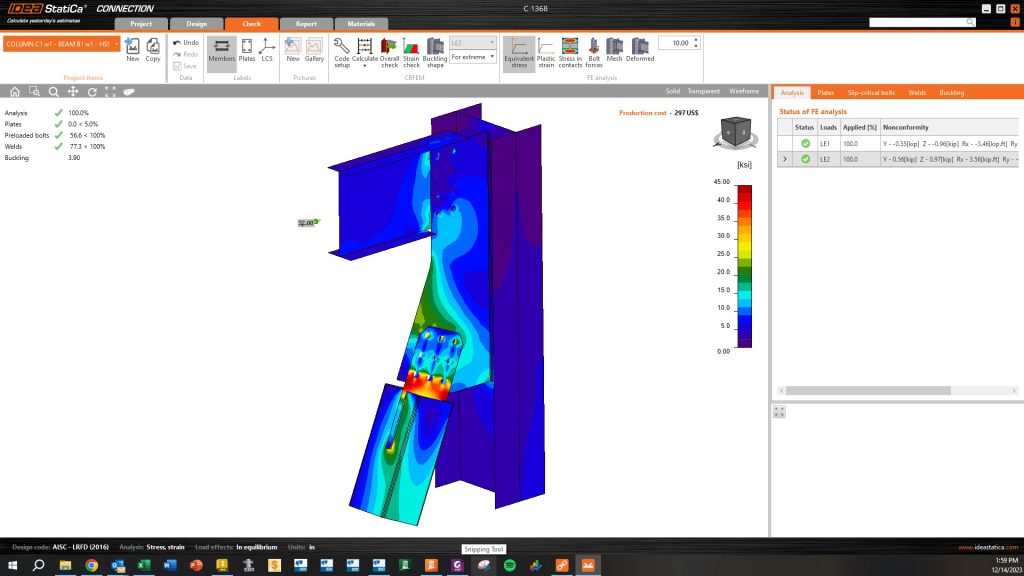
Task: Click the expand panel icon below results table
Action: (779, 411)
